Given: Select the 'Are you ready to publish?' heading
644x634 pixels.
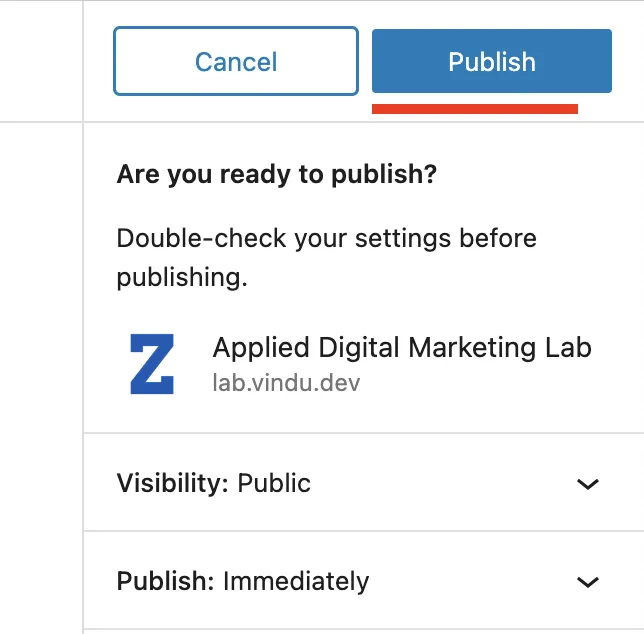Looking at the screenshot, I should coord(277,175).
